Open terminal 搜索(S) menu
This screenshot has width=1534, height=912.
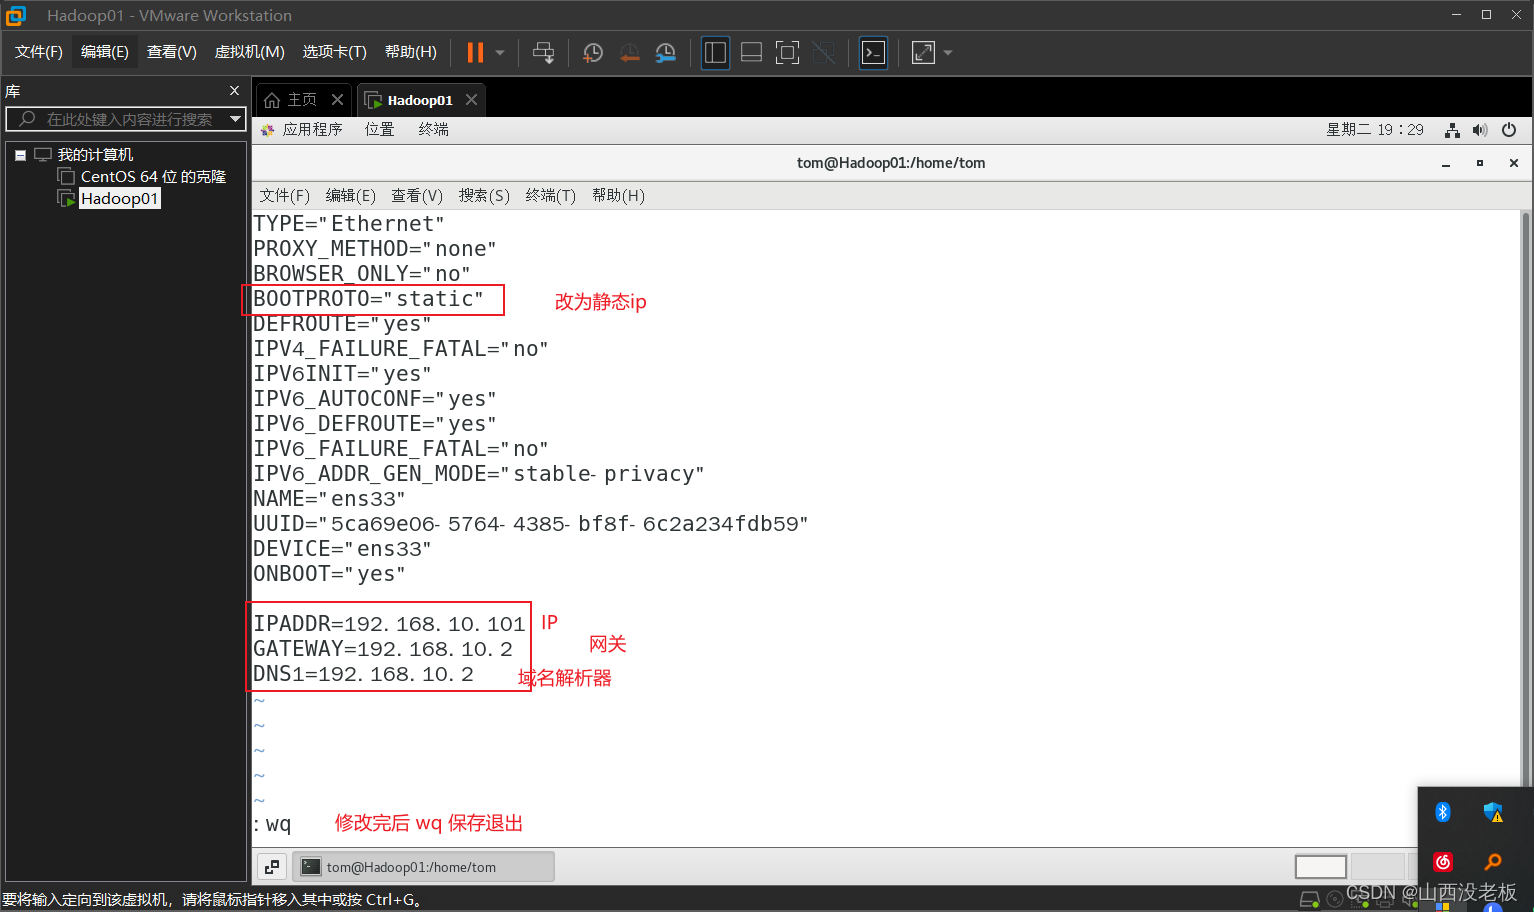[x=484, y=196]
